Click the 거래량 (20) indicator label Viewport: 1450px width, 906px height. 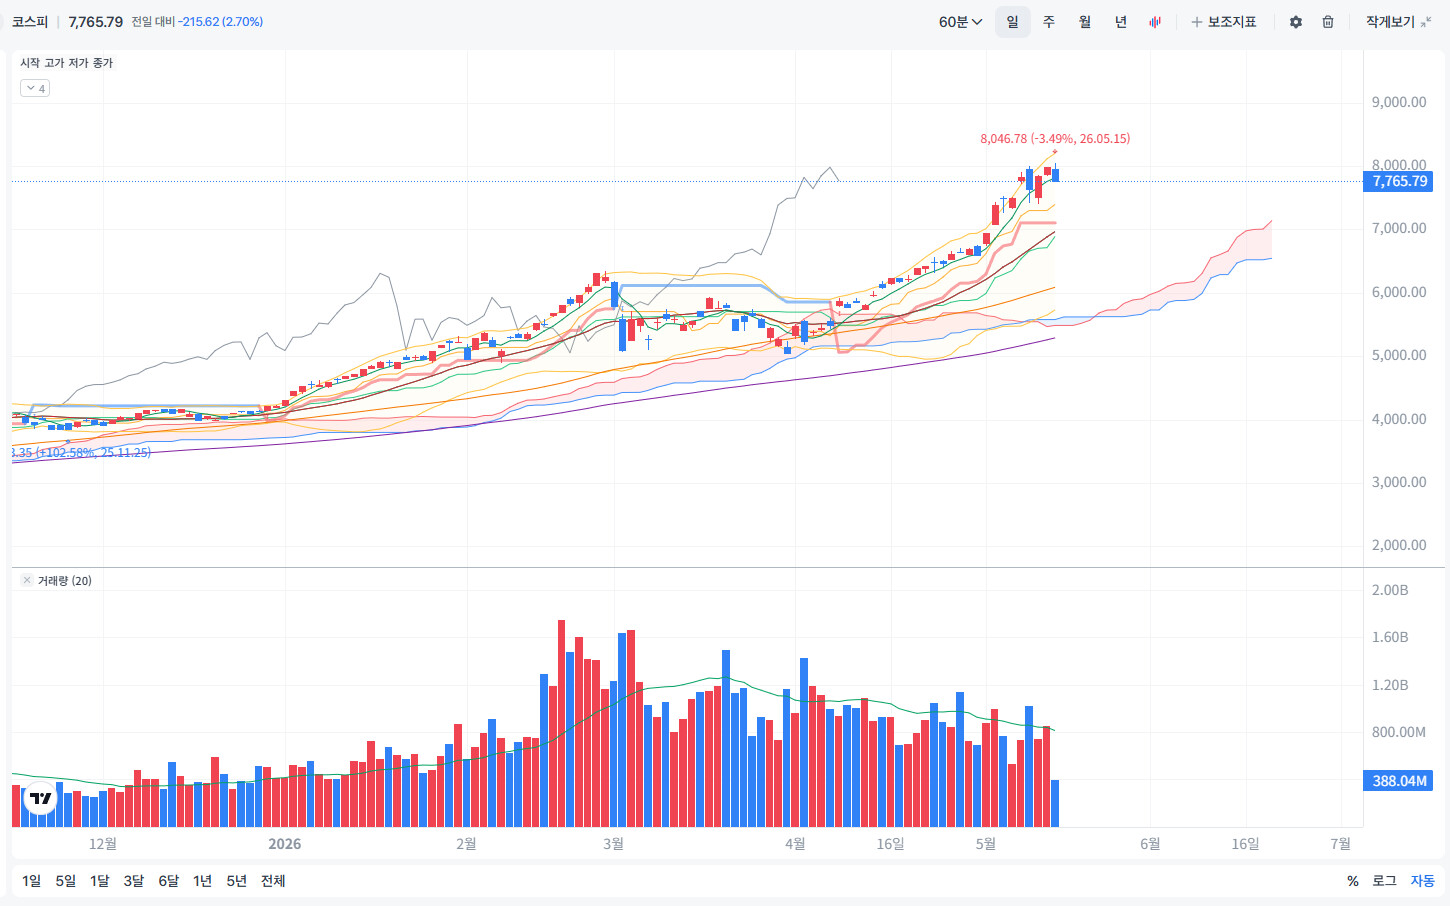(65, 581)
